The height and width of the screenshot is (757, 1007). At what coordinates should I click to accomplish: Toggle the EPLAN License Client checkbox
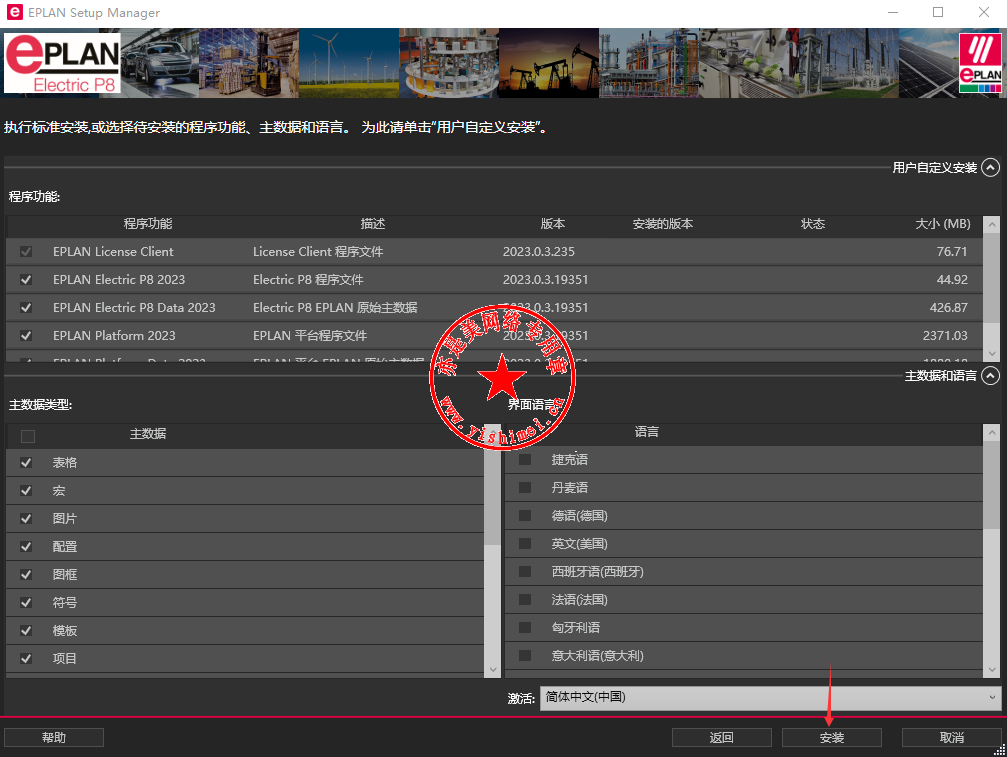point(26,252)
